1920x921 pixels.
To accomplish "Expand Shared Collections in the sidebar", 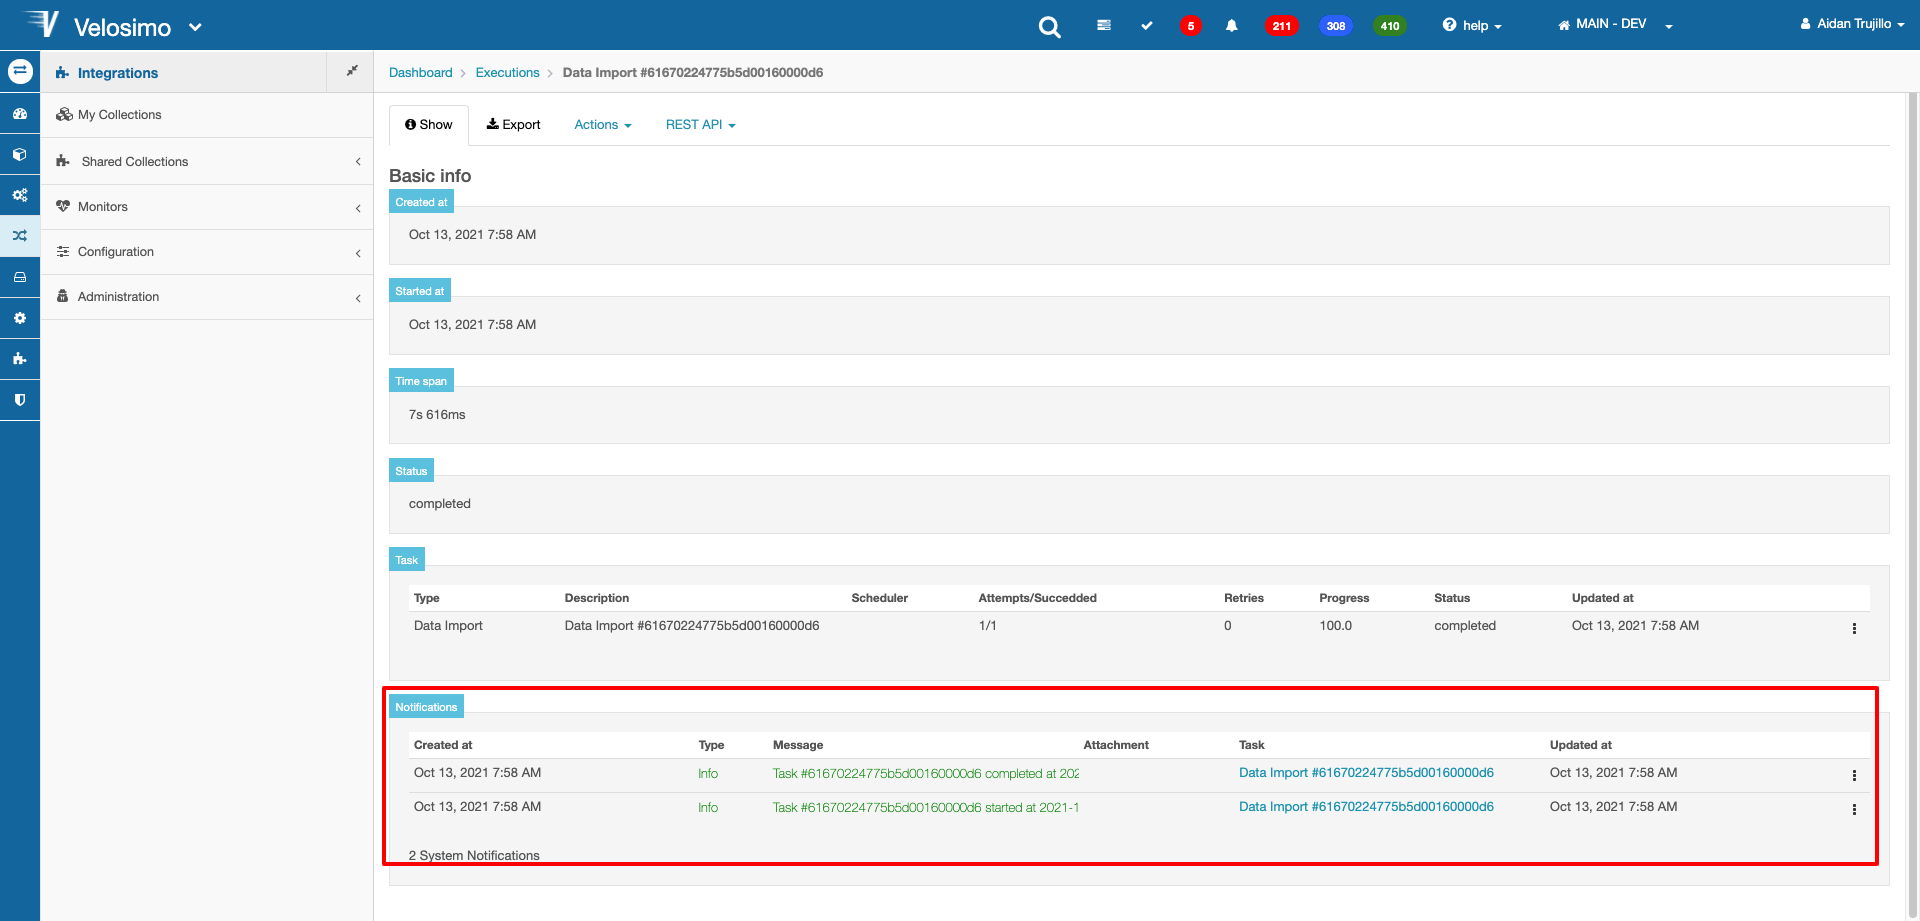I will click(207, 161).
